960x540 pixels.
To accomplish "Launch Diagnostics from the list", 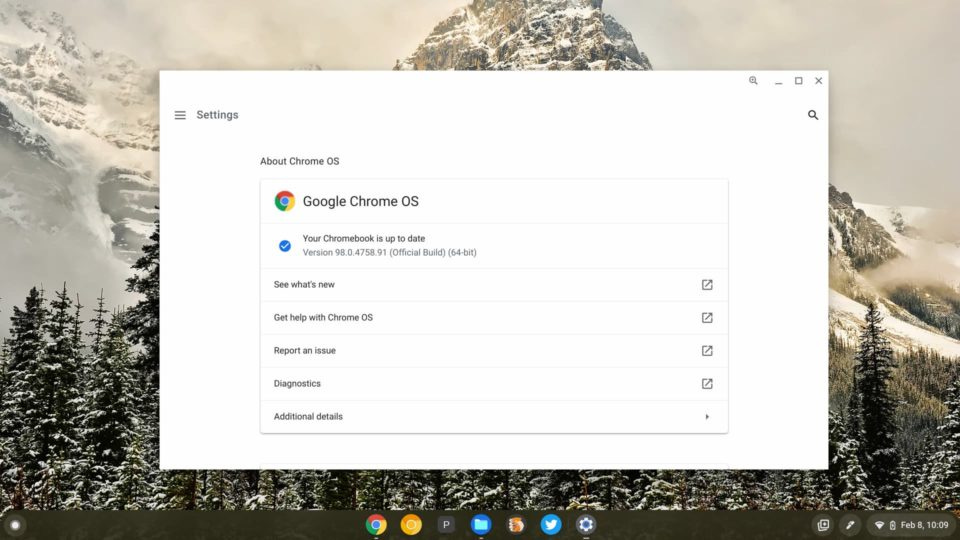I will coord(494,384).
